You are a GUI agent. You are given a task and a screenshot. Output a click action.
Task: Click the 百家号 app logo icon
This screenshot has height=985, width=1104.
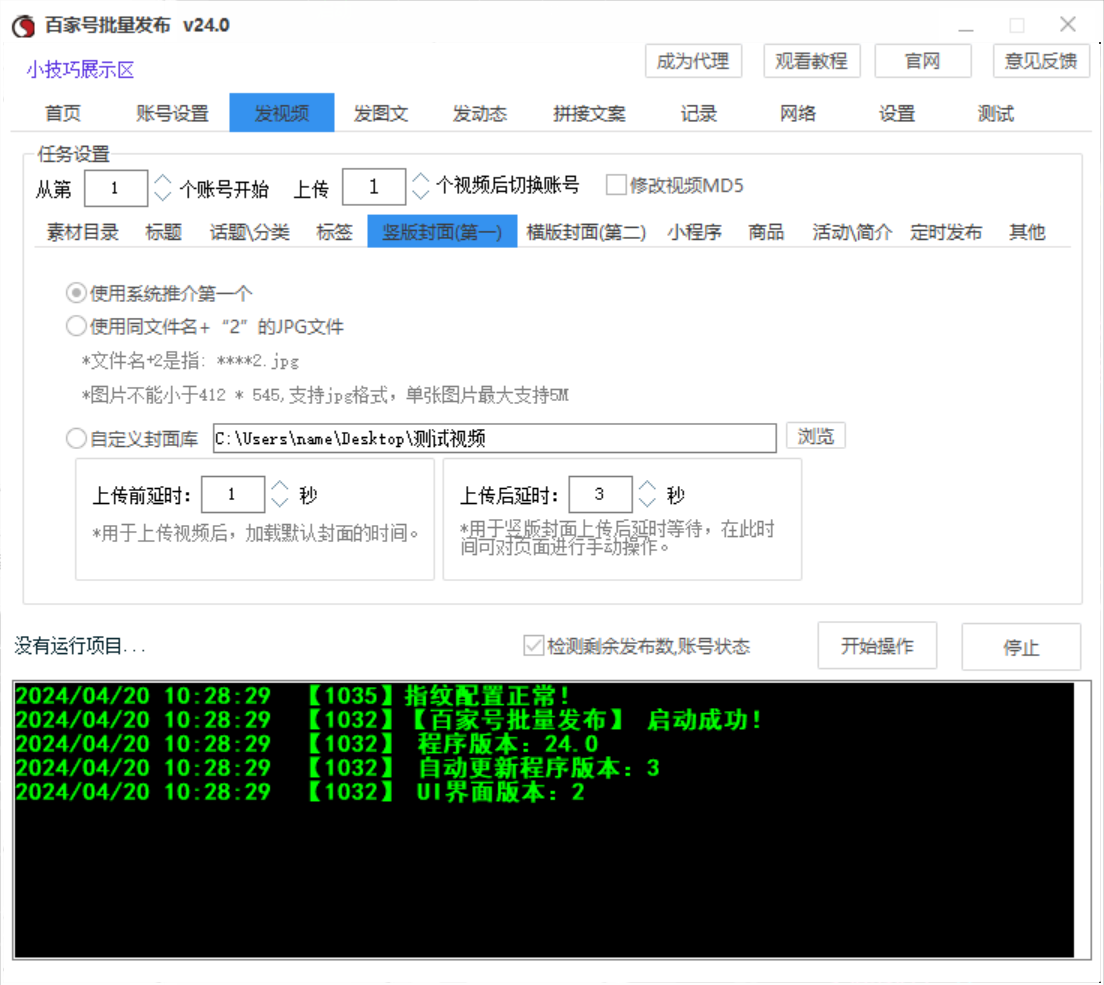[x=23, y=26]
